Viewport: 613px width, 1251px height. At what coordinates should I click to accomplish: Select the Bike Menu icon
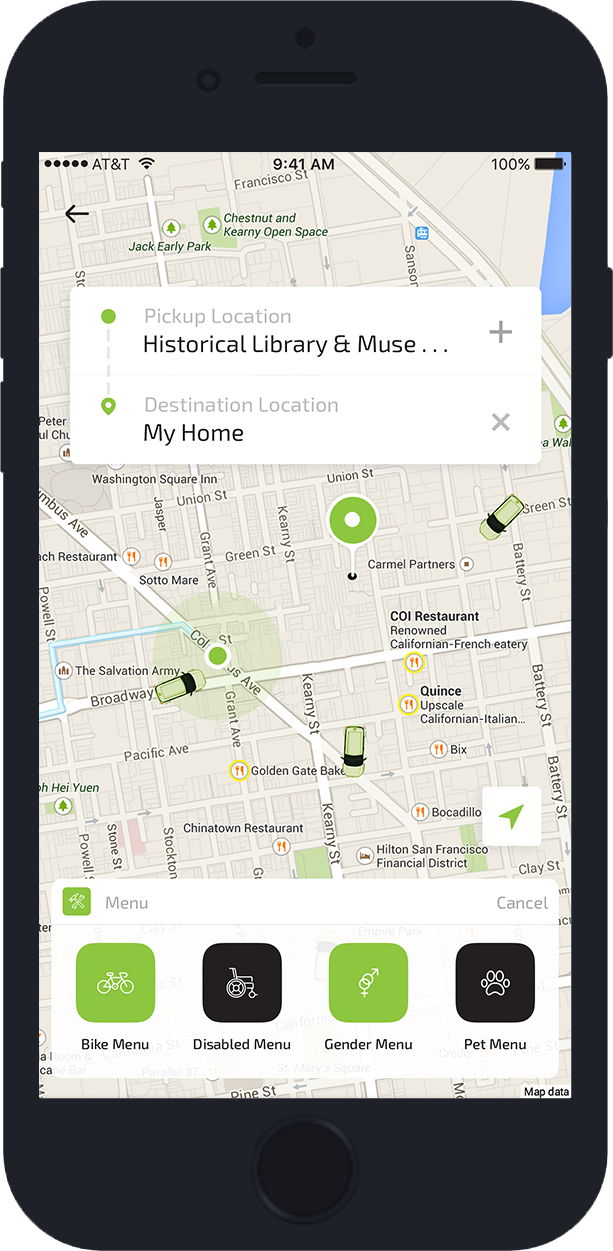tap(116, 983)
